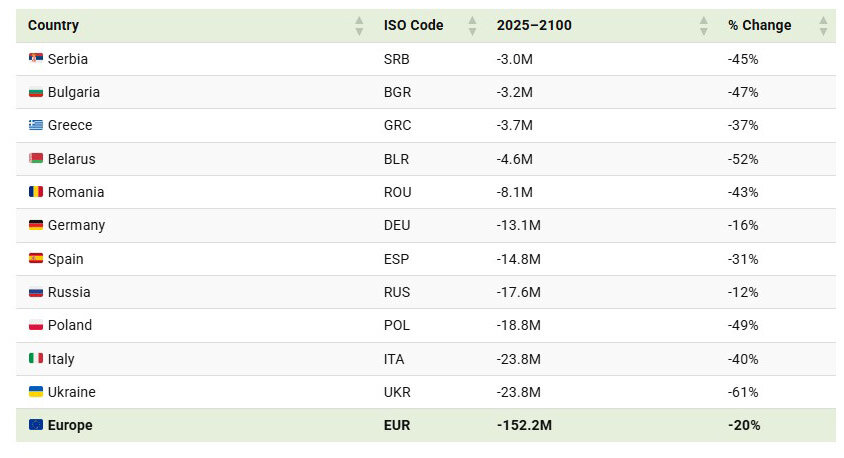Click the Ukraine flag icon
Viewport: 844px width, 458px height.
click(36, 392)
